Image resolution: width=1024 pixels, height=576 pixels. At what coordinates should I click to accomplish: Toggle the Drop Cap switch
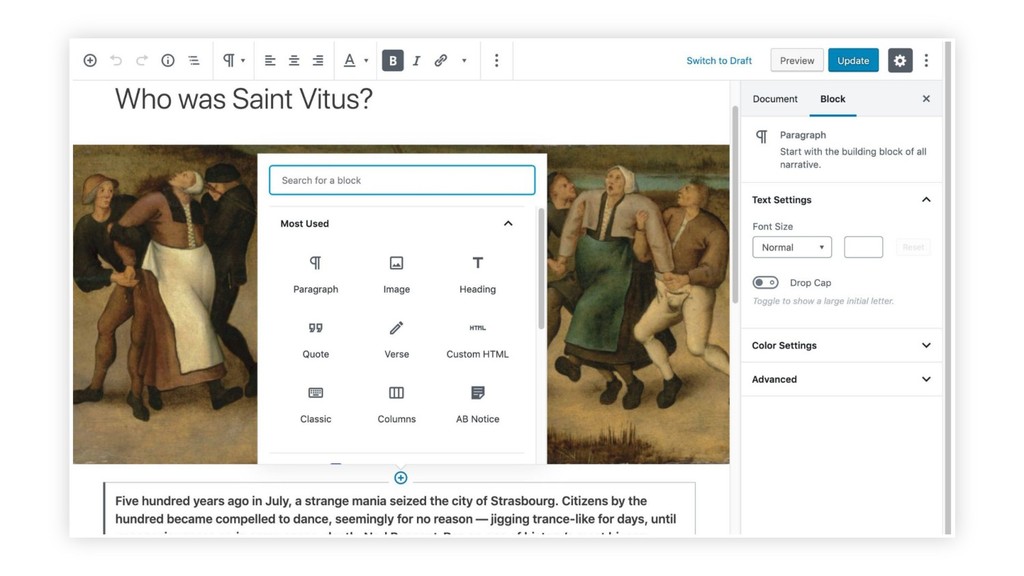(x=765, y=283)
